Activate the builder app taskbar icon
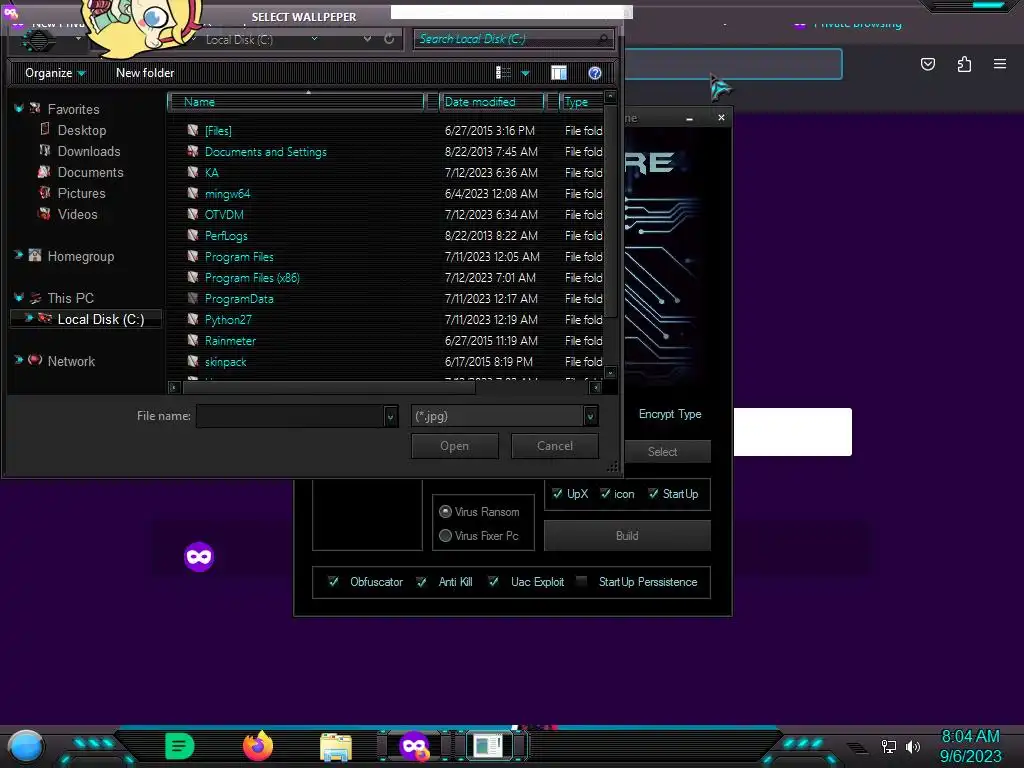 [x=488, y=746]
